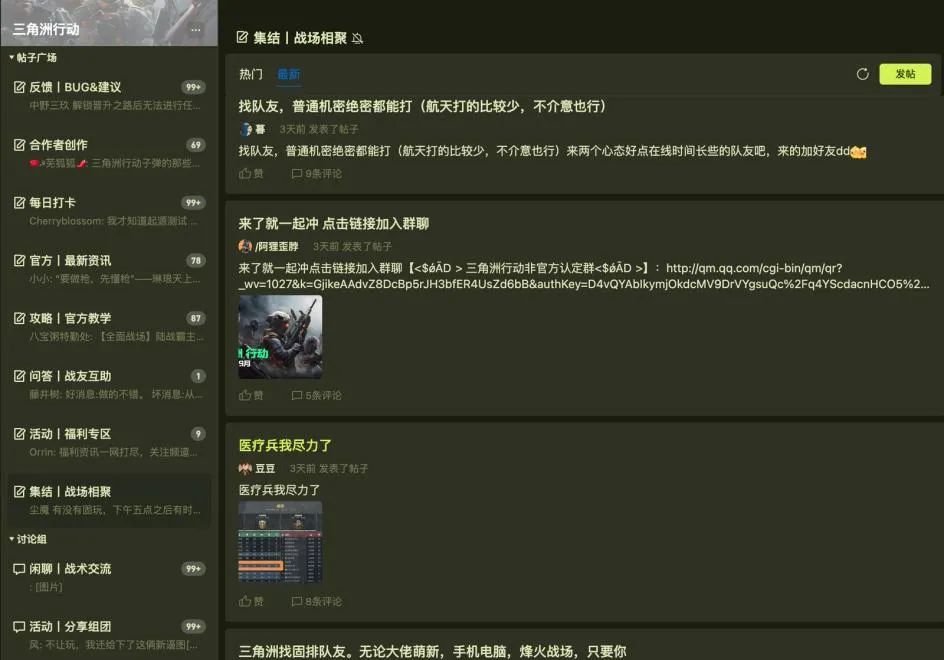The height and width of the screenshot is (660, 944).
Task: Click the post icon beside 反馈丨BUG&建议
Action: point(19,87)
